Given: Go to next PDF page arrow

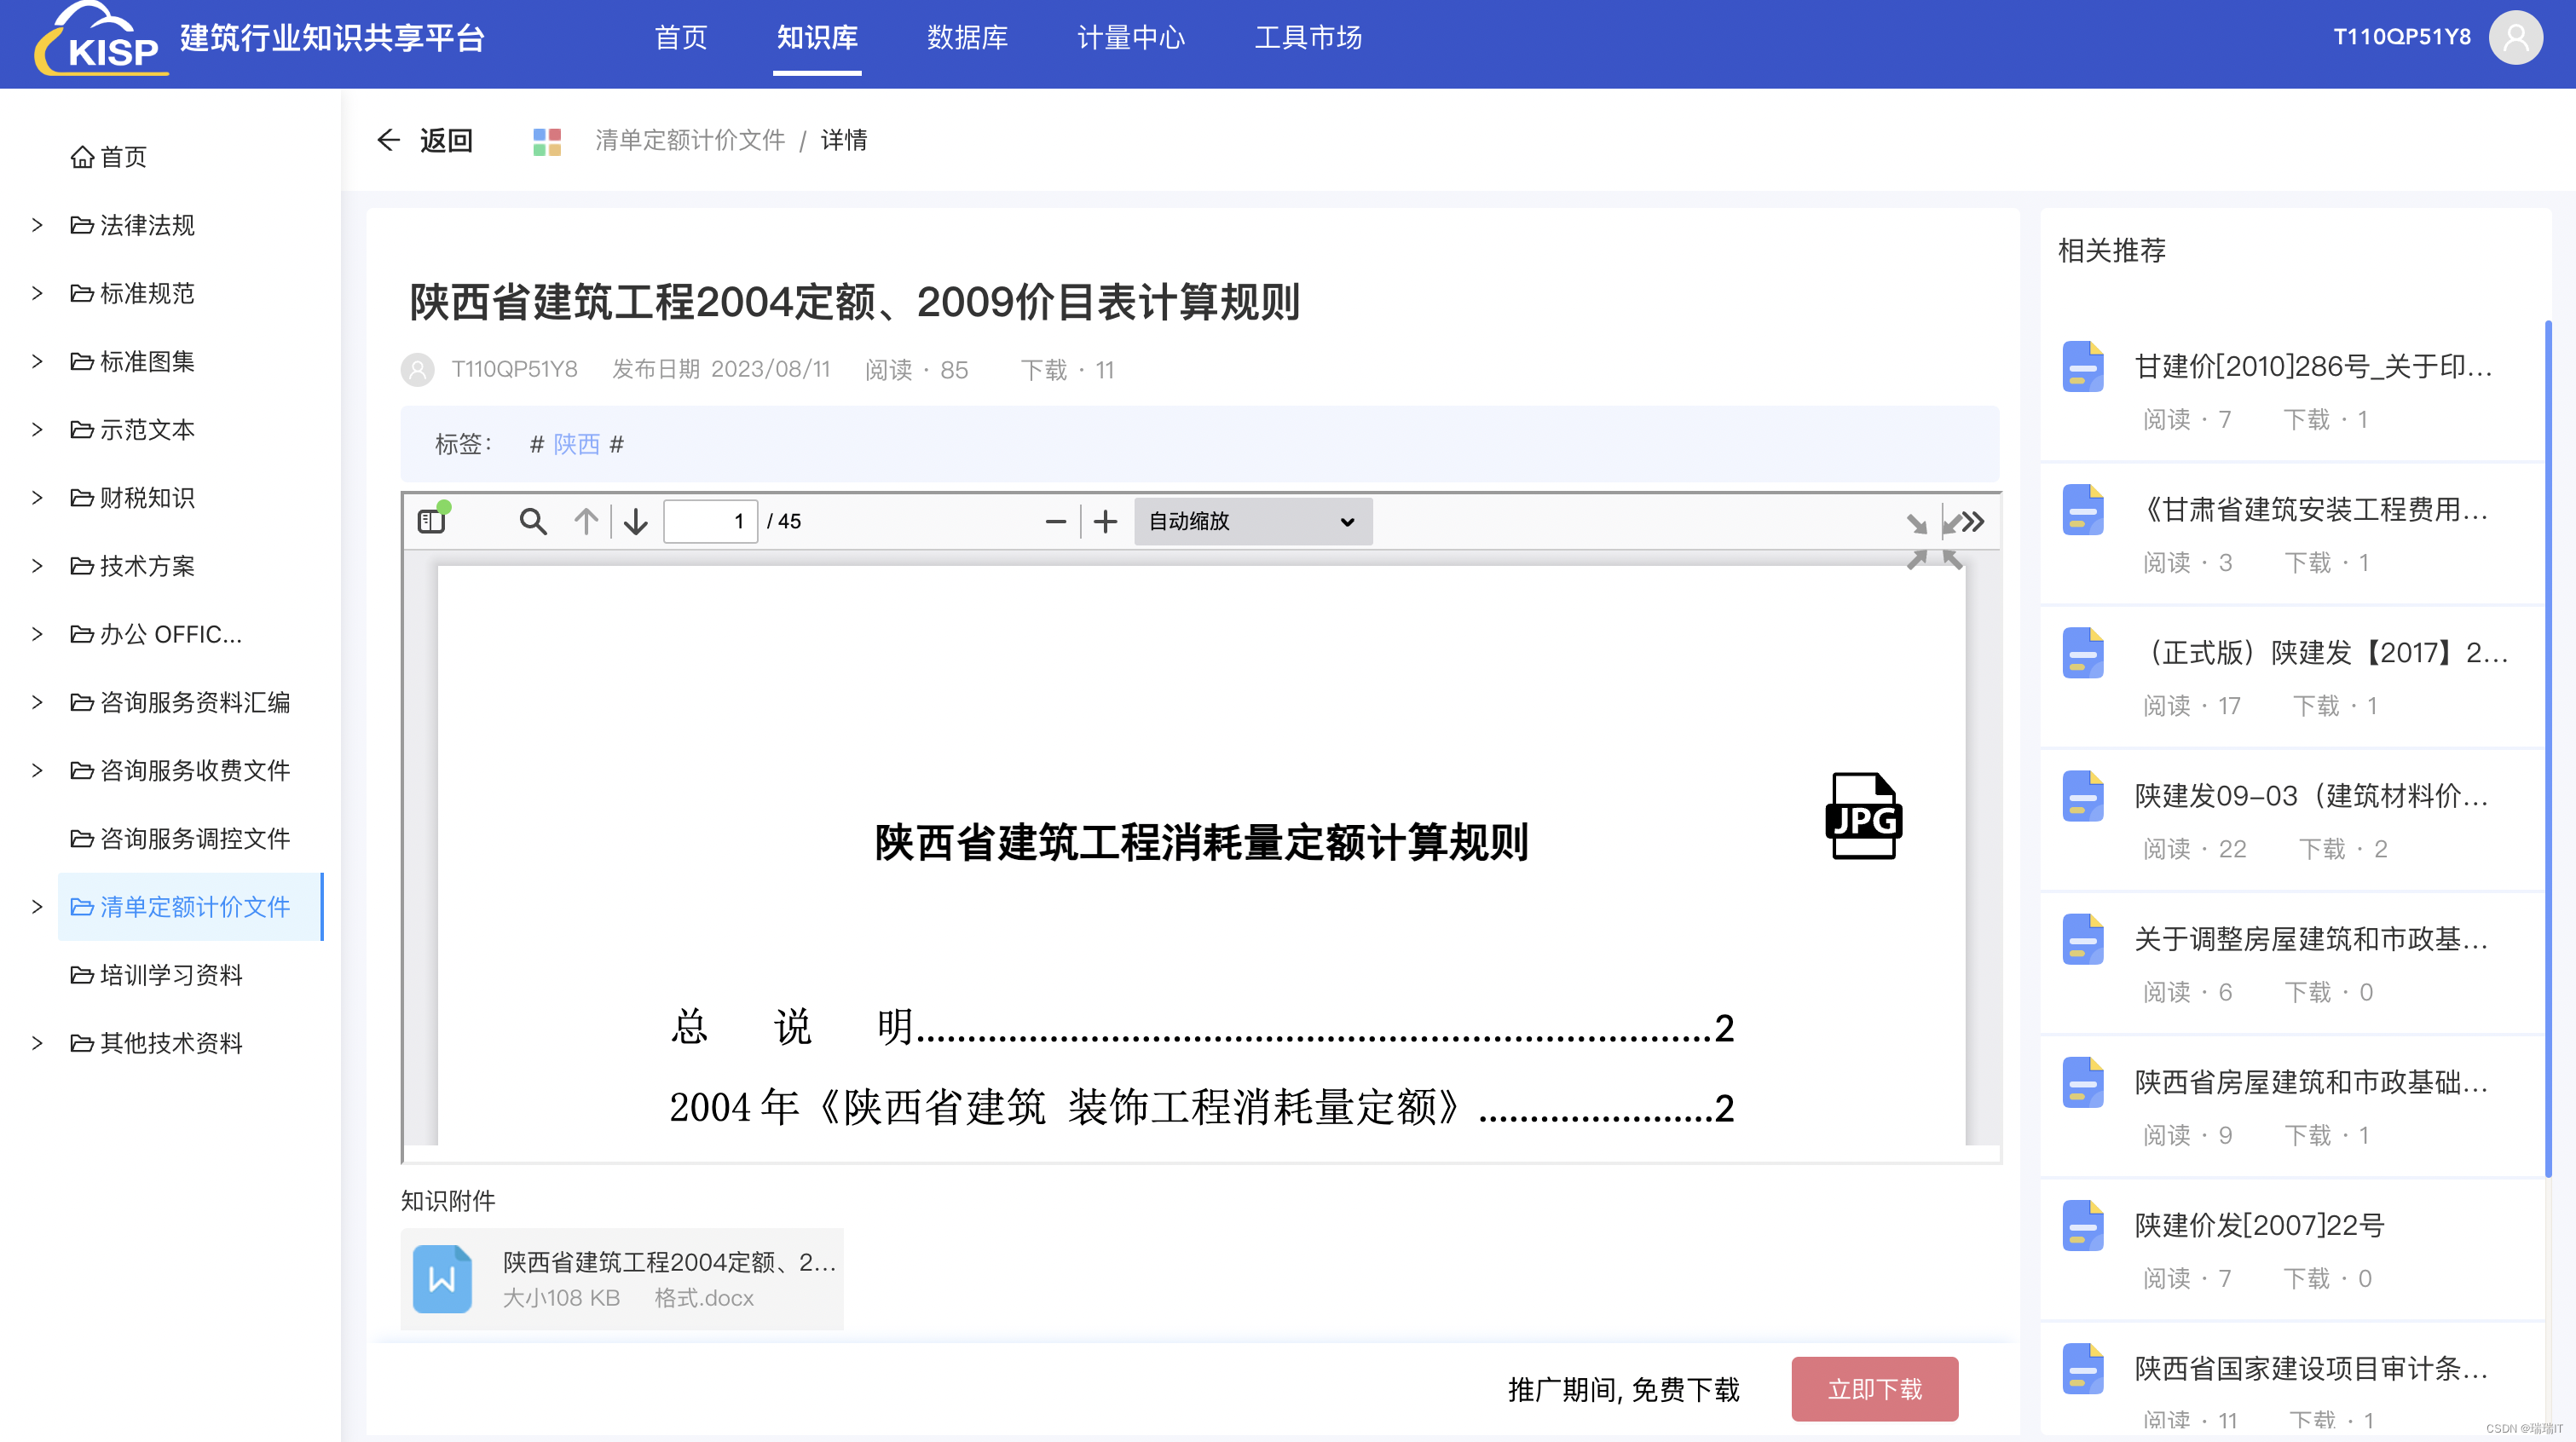Looking at the screenshot, I should (636, 521).
